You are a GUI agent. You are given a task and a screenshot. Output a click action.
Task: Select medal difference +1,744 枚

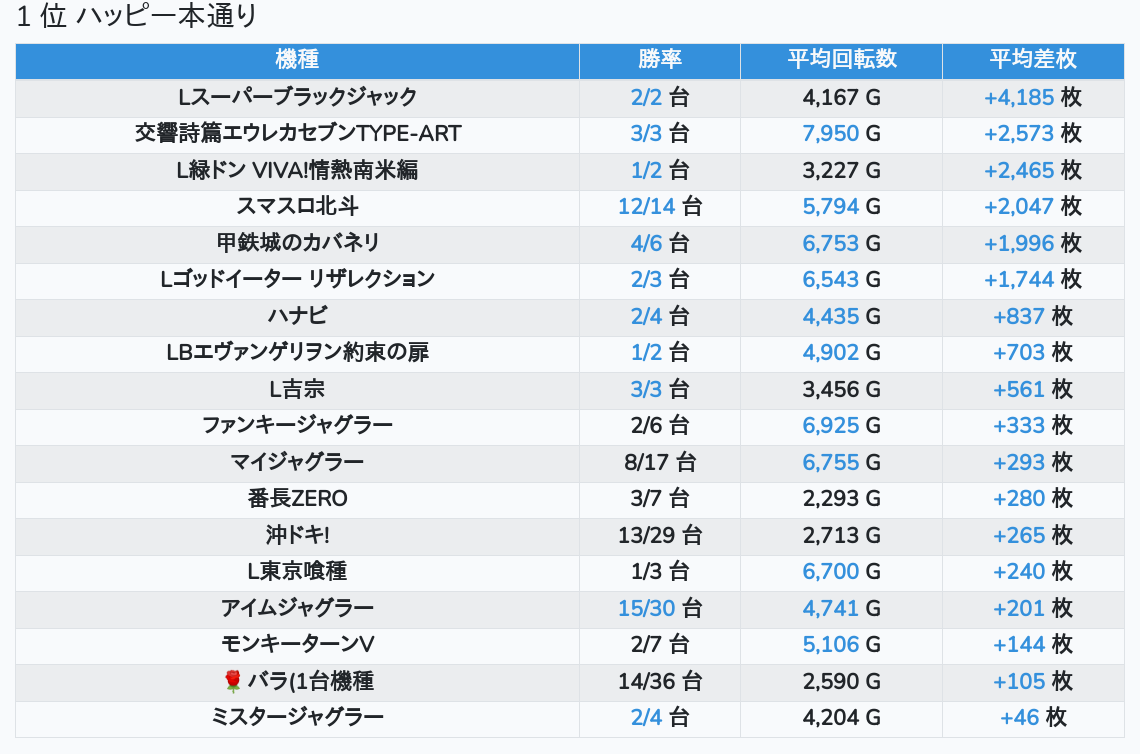click(1033, 279)
